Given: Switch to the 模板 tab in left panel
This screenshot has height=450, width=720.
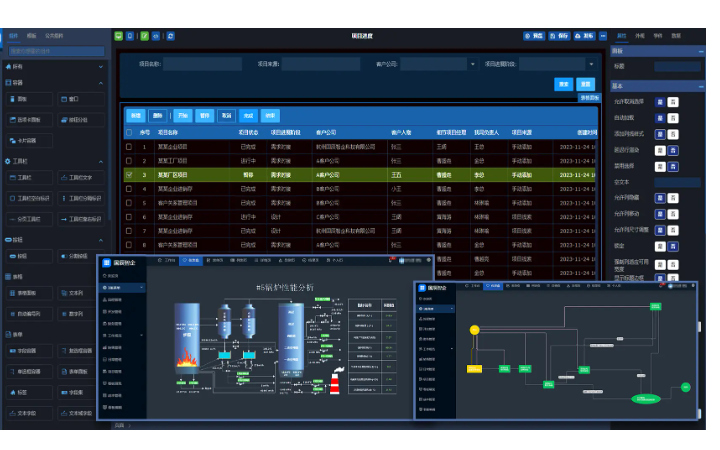Looking at the screenshot, I should [x=31, y=36].
